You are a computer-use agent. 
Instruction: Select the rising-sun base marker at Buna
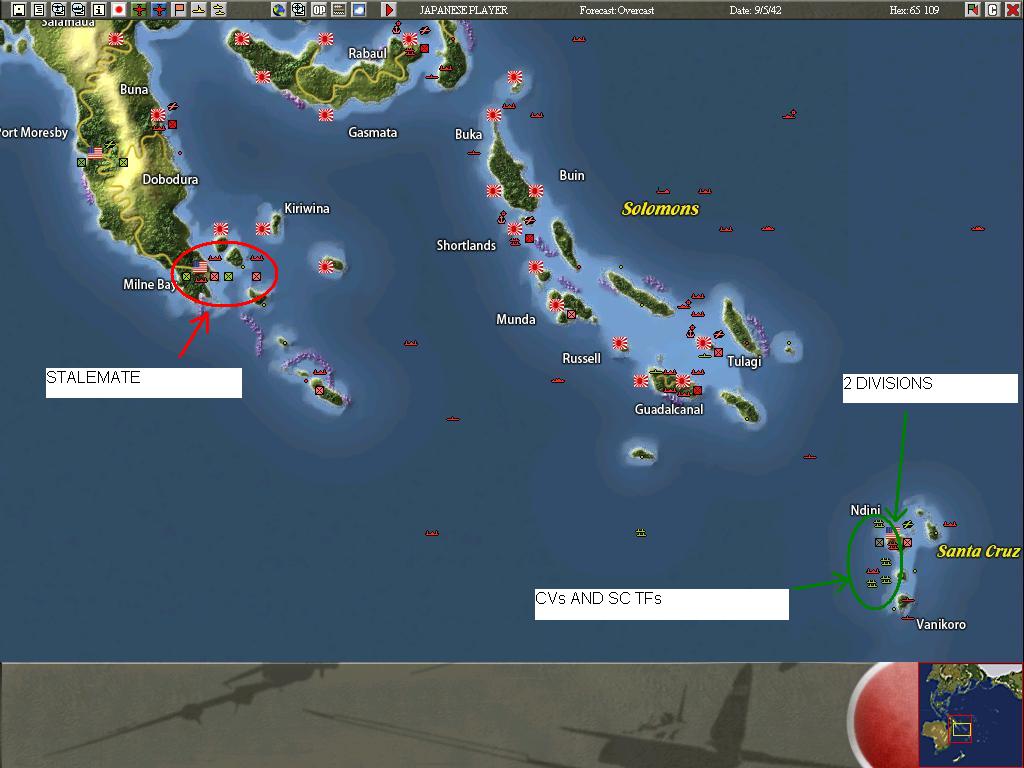point(158,115)
